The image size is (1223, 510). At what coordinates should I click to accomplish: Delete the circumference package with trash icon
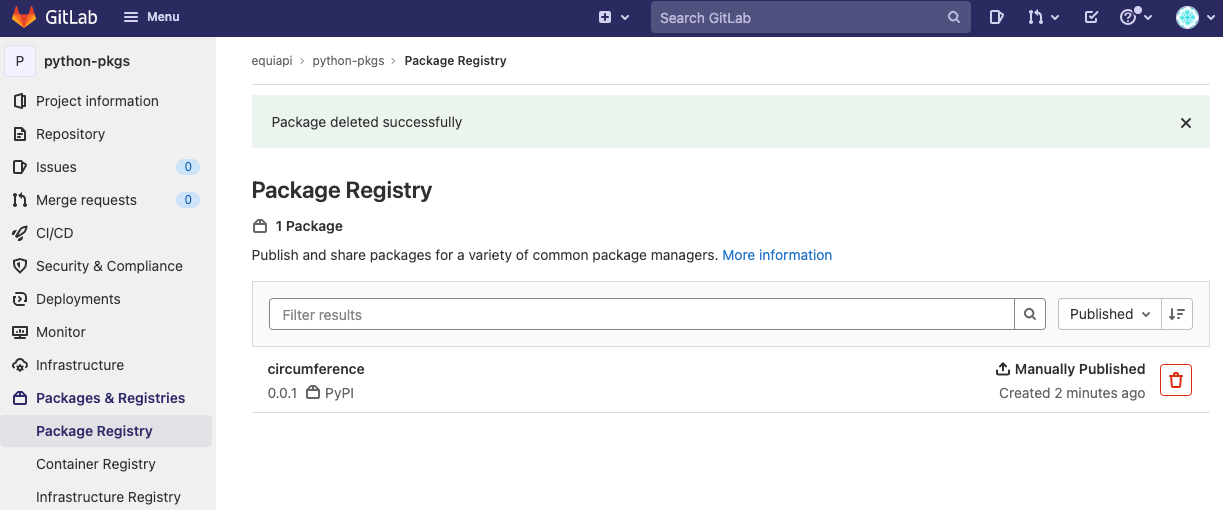1176,380
